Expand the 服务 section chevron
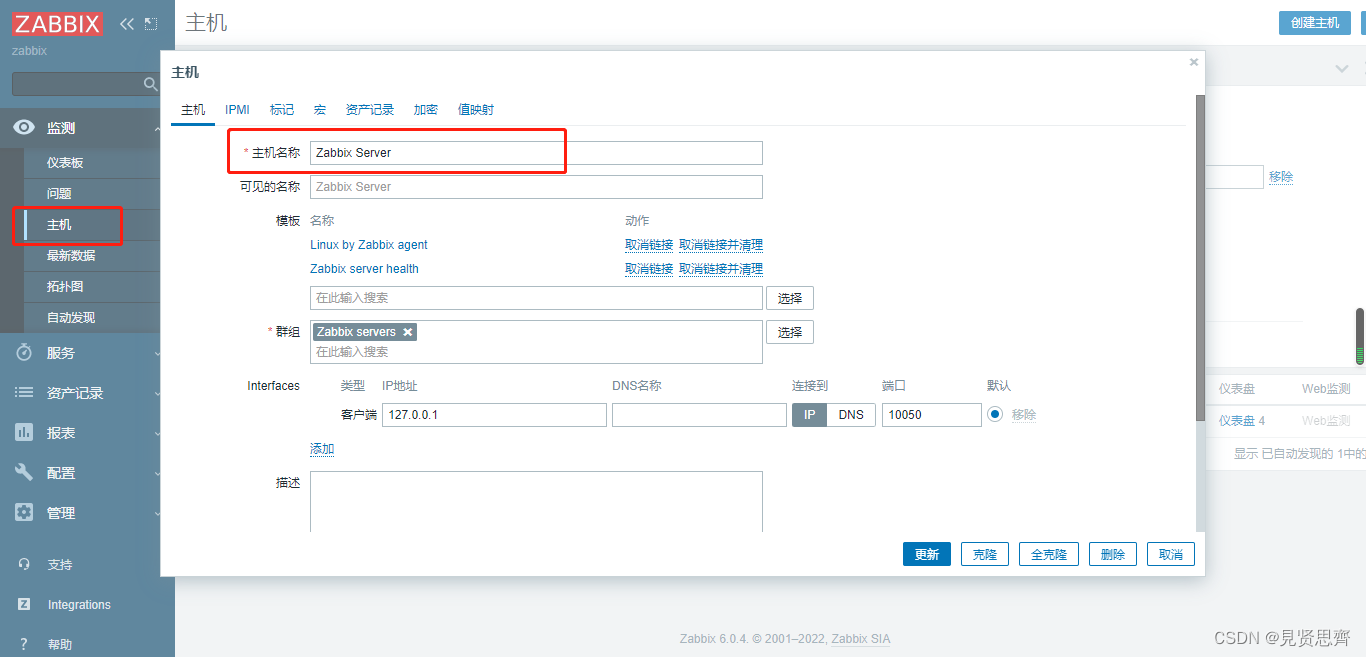The height and width of the screenshot is (657, 1366). coord(156,352)
